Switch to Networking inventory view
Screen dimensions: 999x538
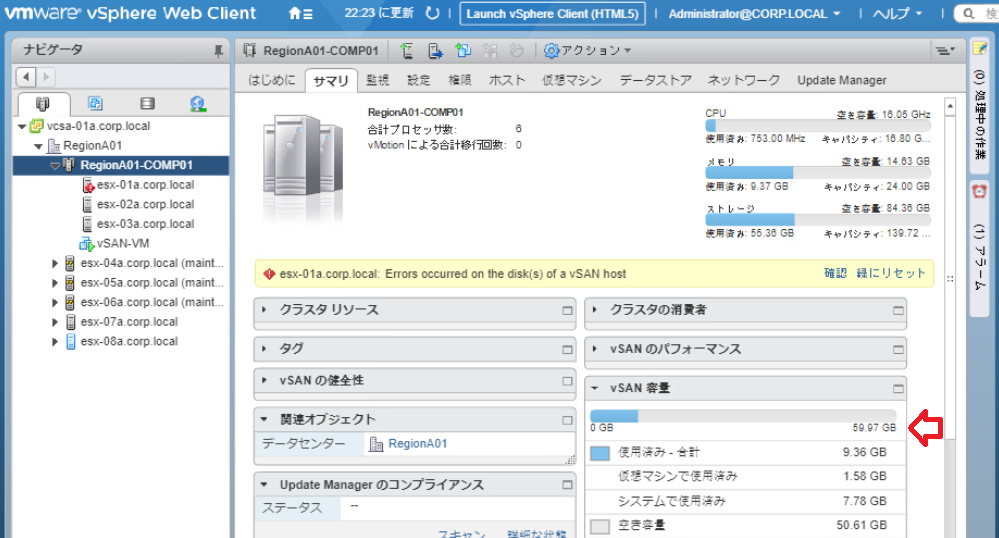198,103
